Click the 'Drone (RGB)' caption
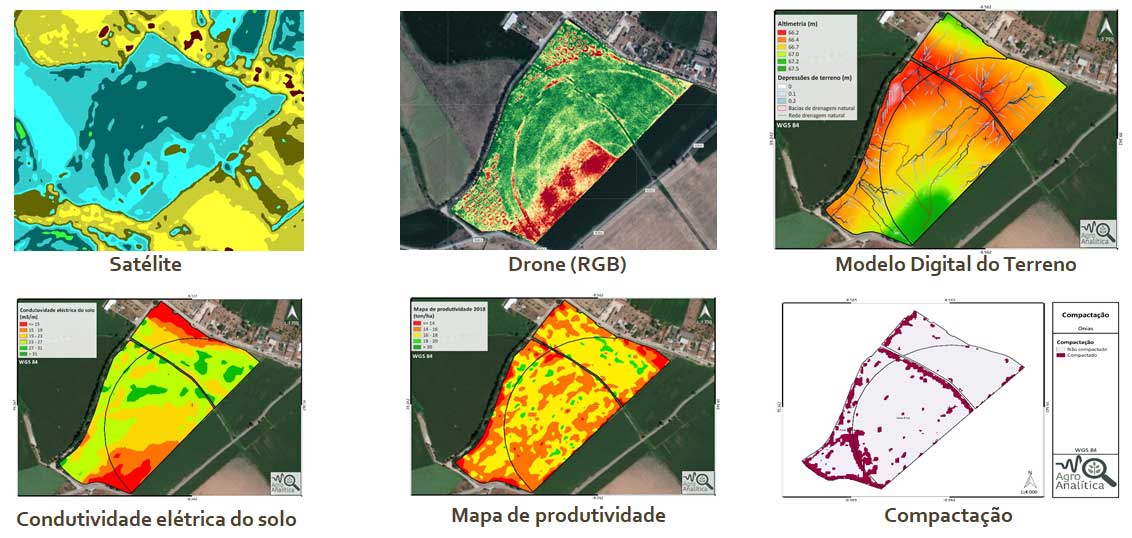Image resolution: width=1132 pixels, height=538 pixels. [567, 265]
